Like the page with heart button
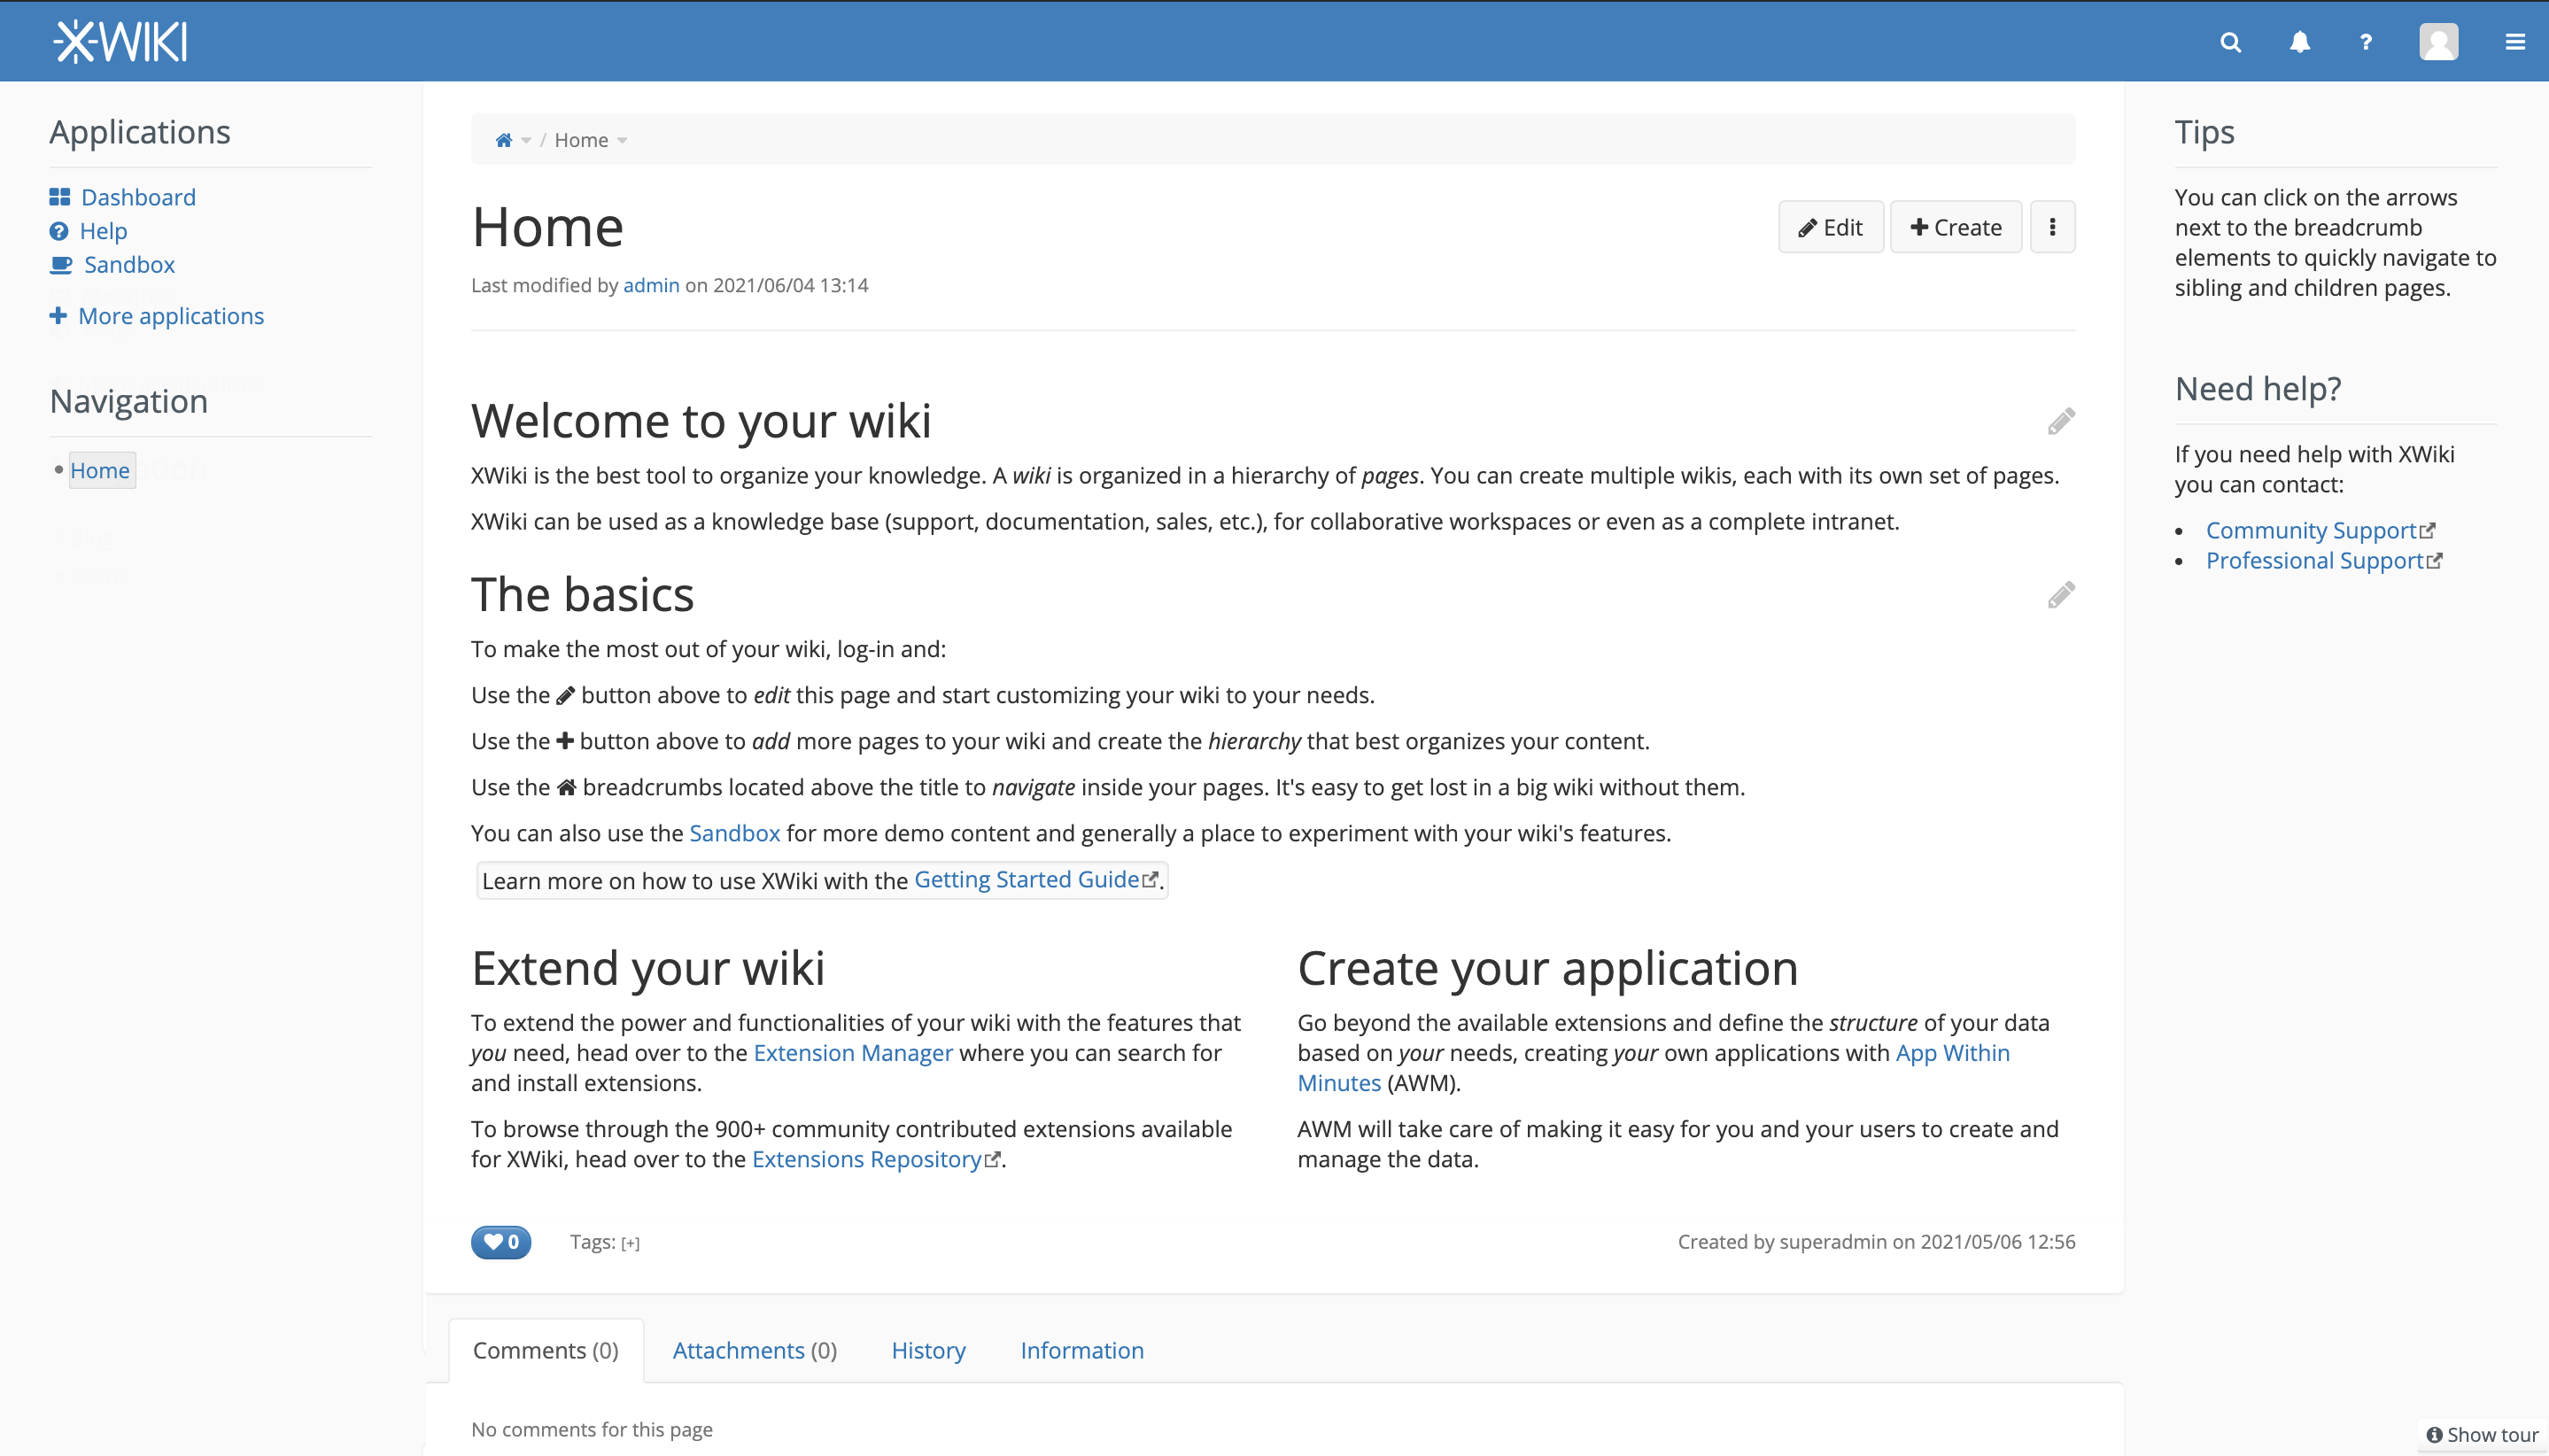This screenshot has height=1456, width=2549. tap(501, 1242)
